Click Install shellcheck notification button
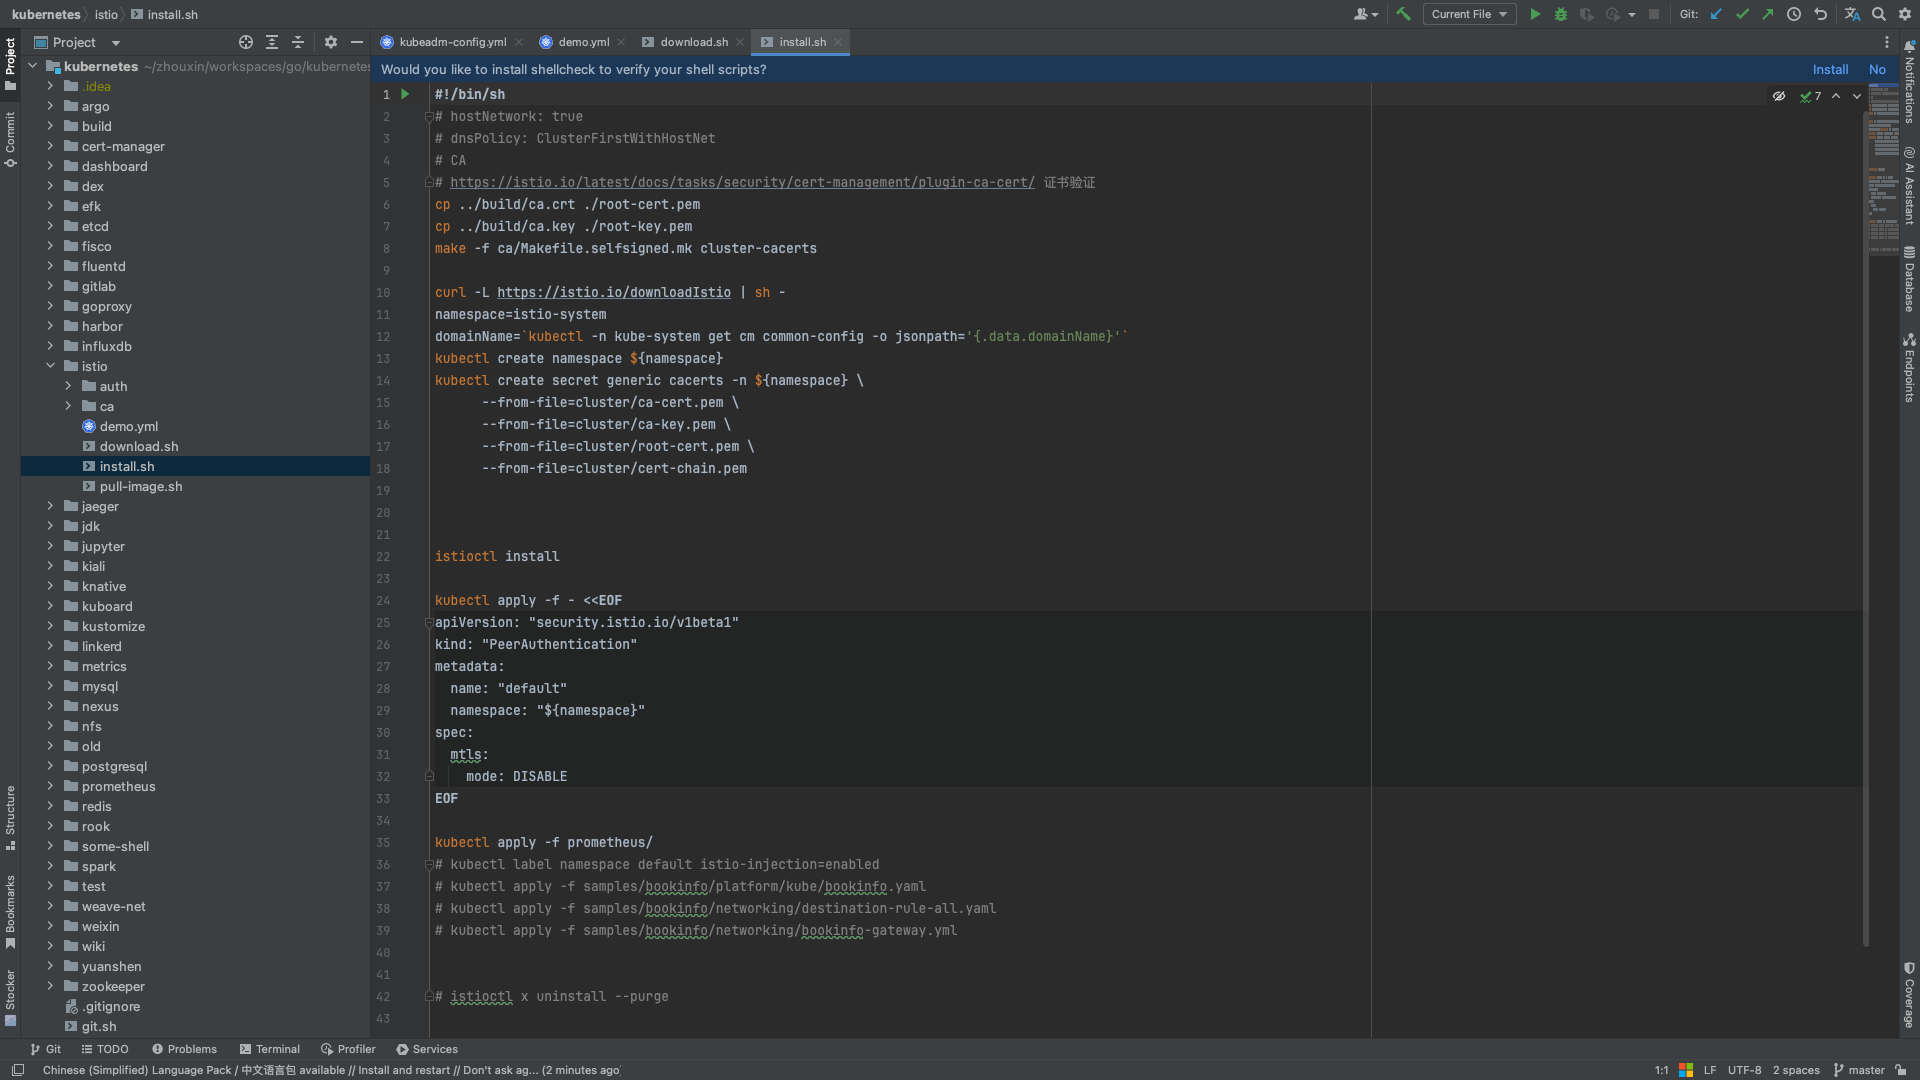This screenshot has height=1080, width=1920. click(1830, 69)
